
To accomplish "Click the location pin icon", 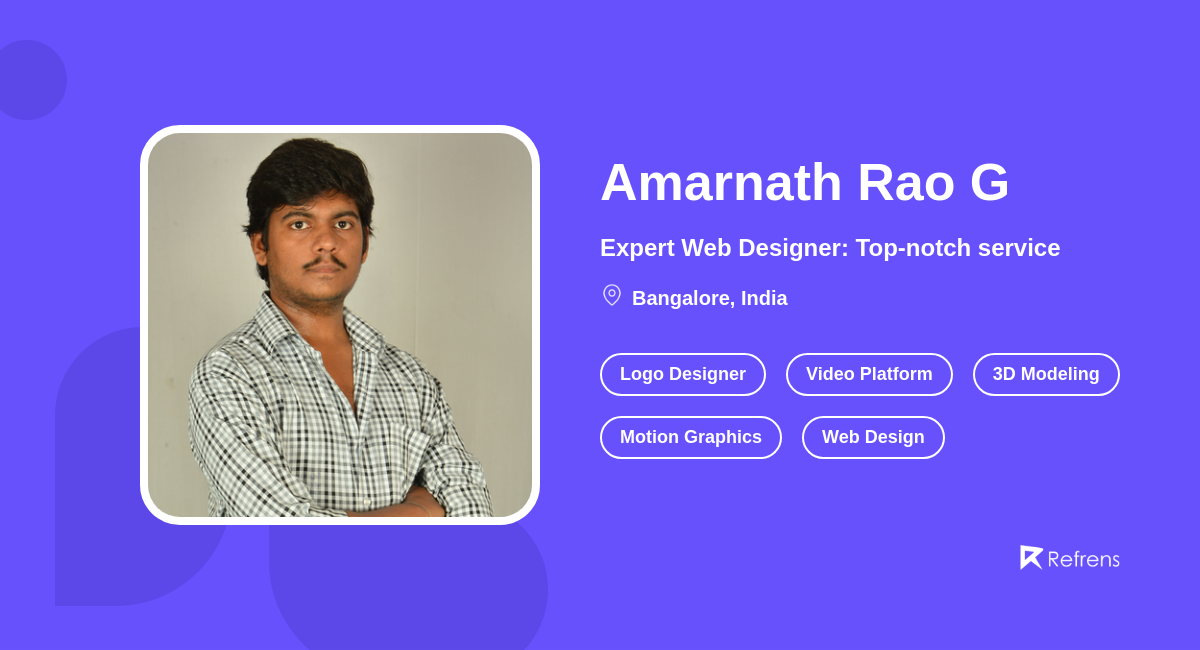I will pos(611,295).
